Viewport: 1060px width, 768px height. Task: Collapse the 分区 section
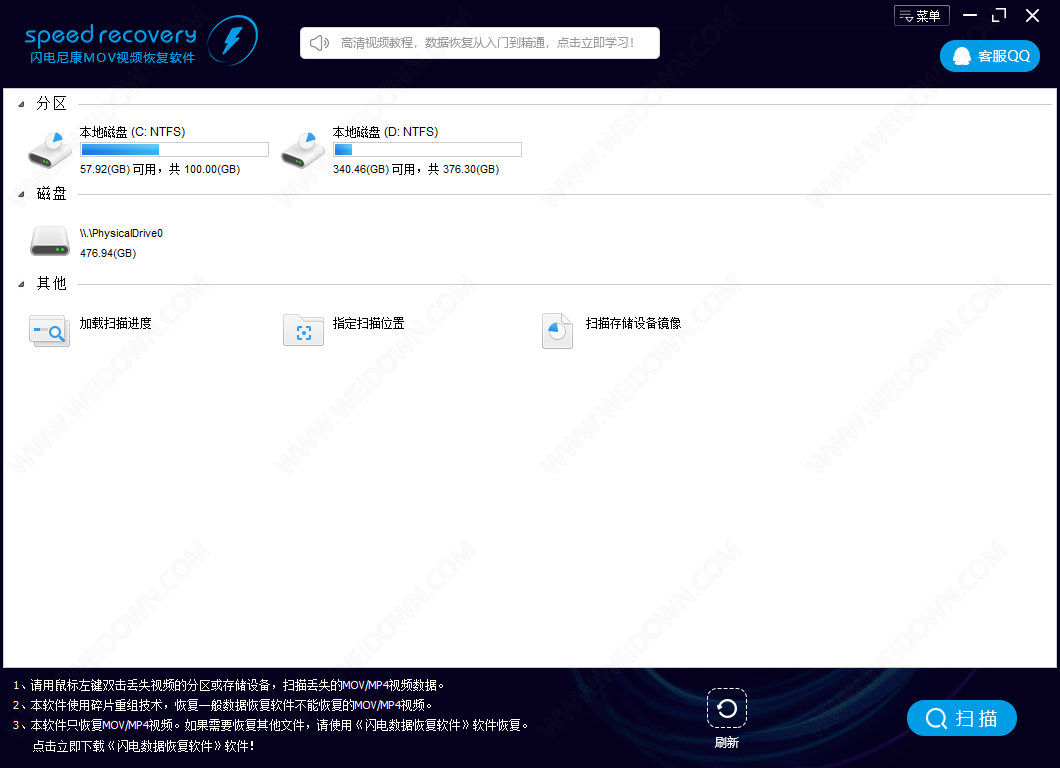(21, 104)
